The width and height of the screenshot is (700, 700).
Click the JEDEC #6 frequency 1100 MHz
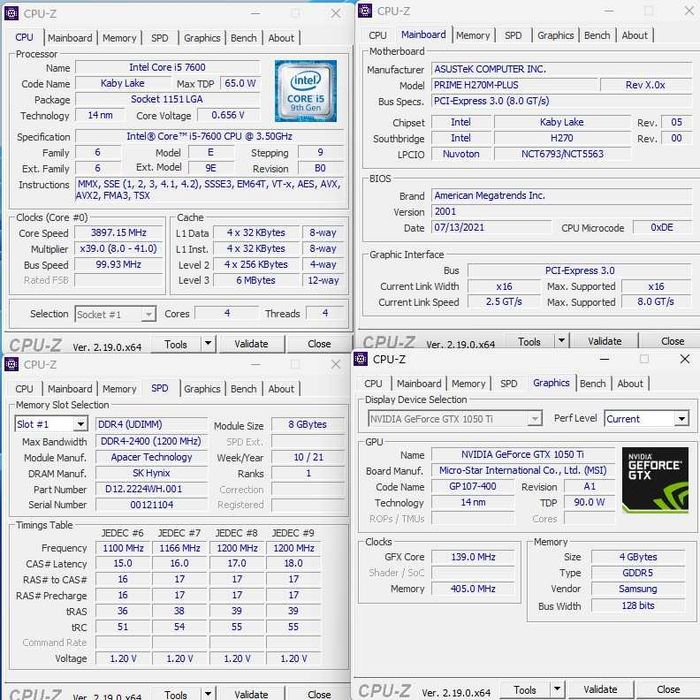(x=123, y=548)
